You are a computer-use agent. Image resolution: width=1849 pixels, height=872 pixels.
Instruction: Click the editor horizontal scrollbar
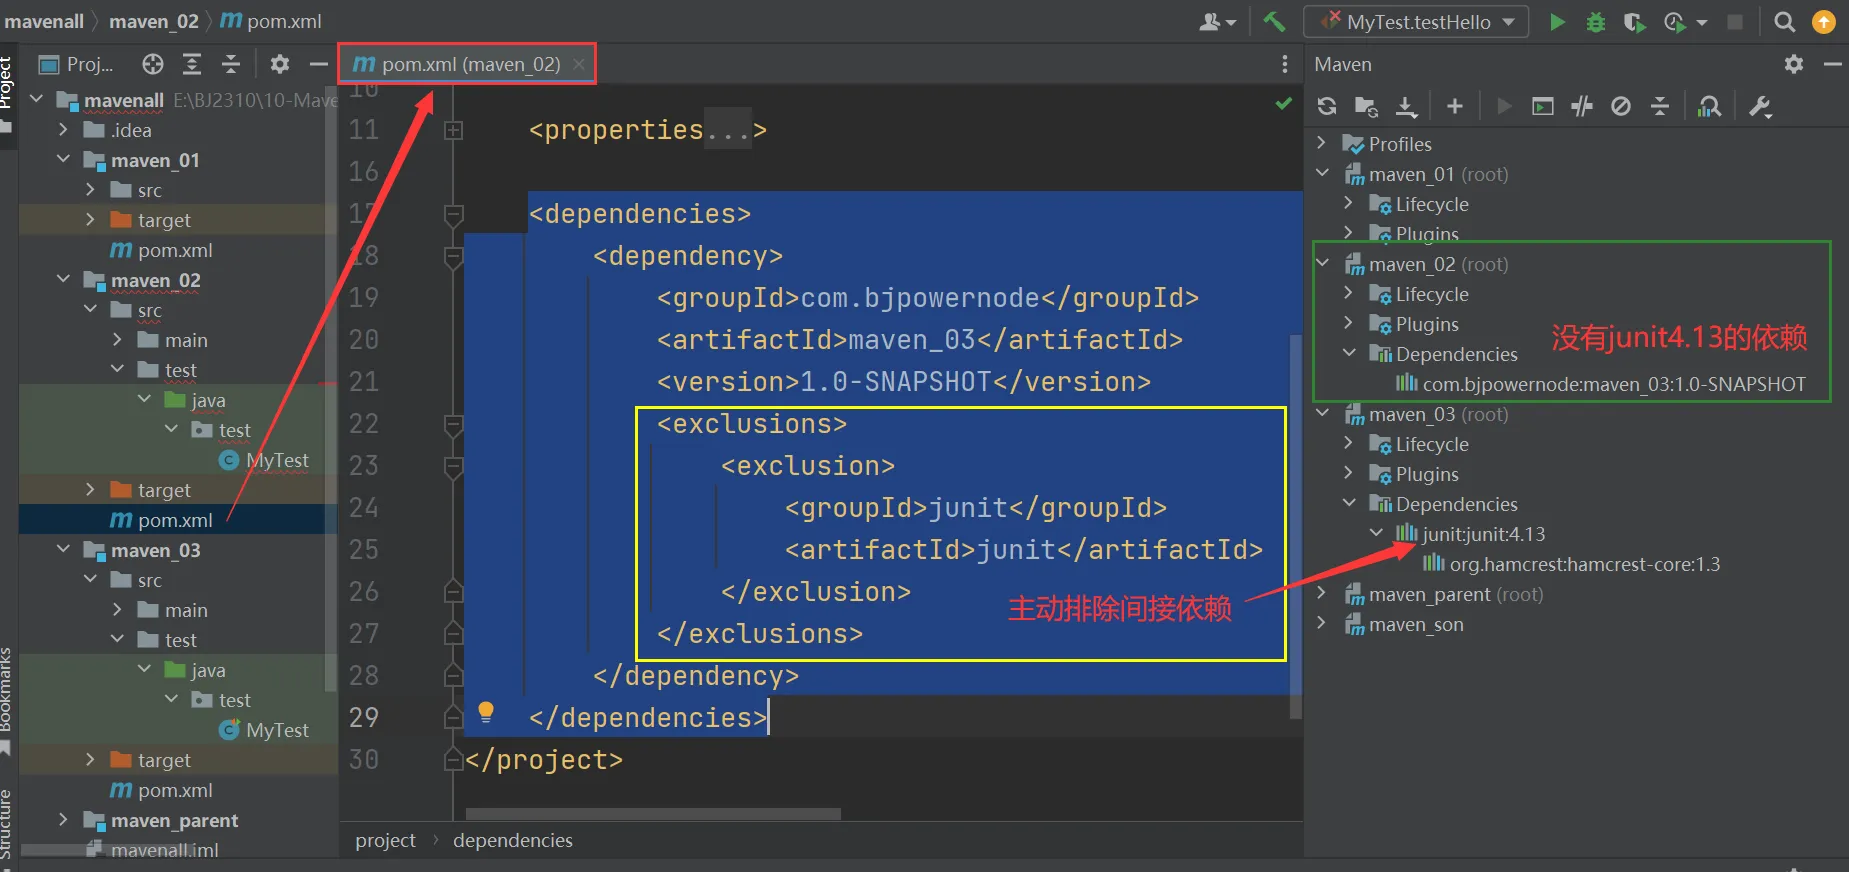(653, 814)
